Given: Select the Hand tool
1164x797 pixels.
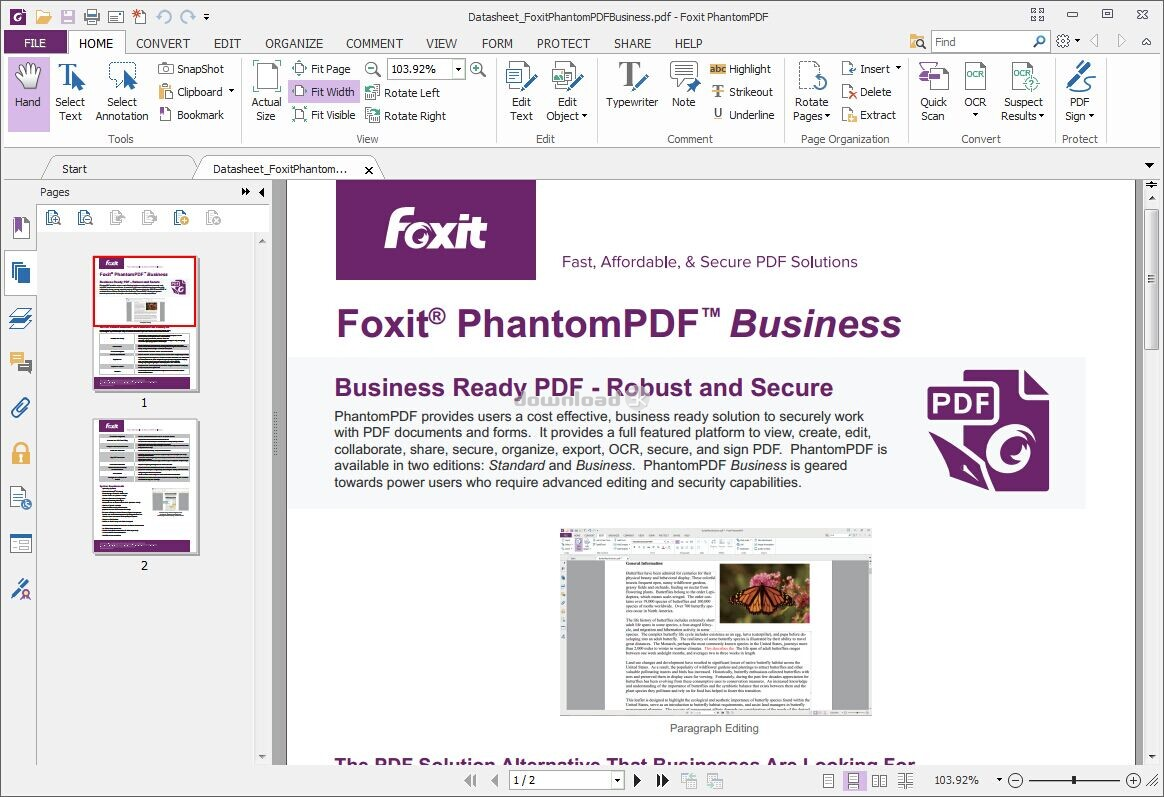Looking at the screenshot, I should (x=28, y=90).
